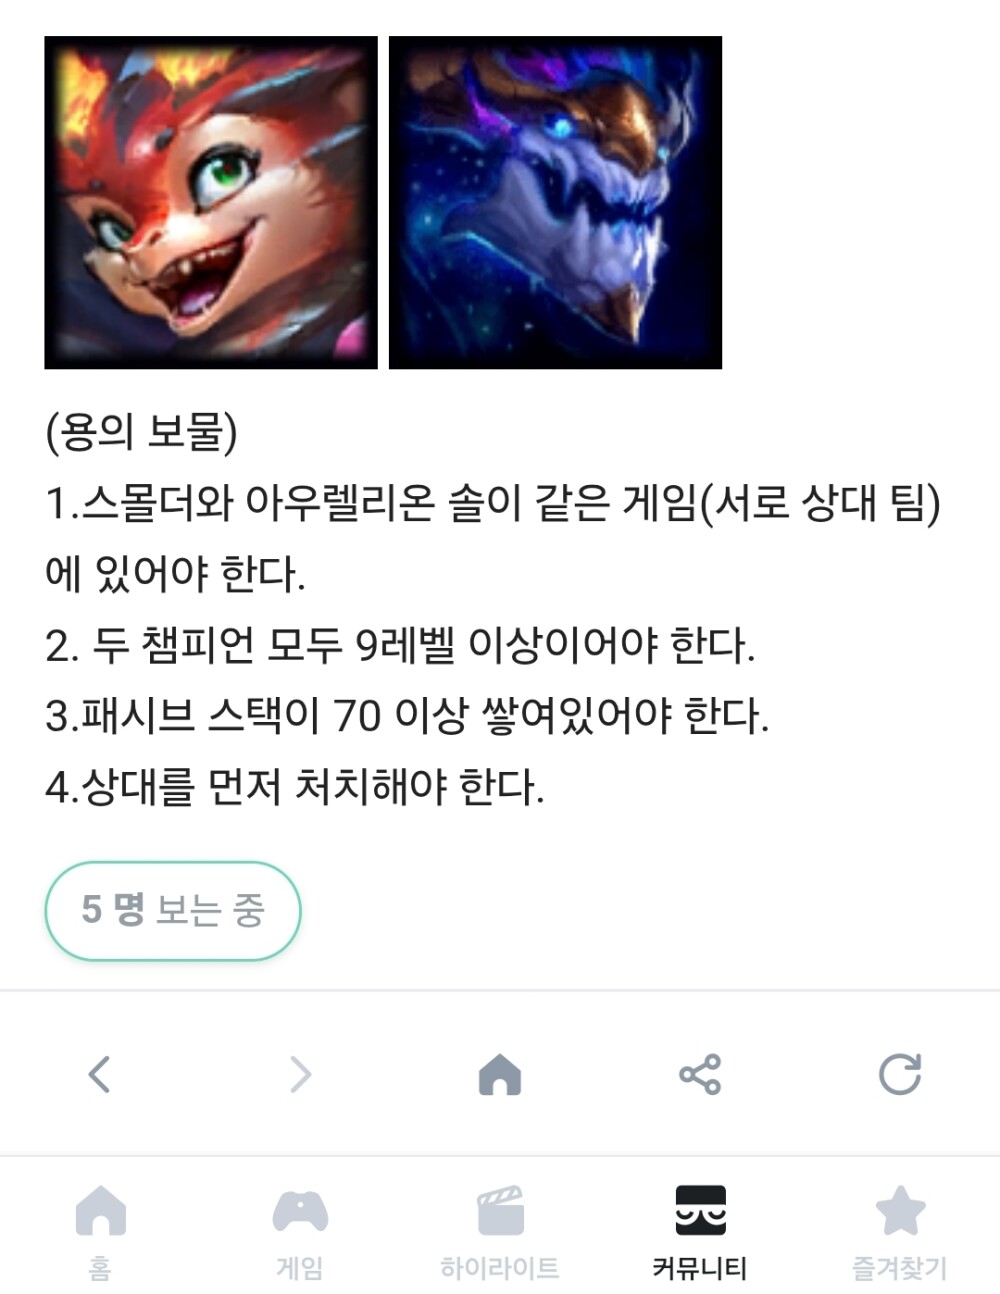Viewport: 1000px width, 1294px height.
Task: Open the '5 명 보는 중' viewers button
Action: 173,911
